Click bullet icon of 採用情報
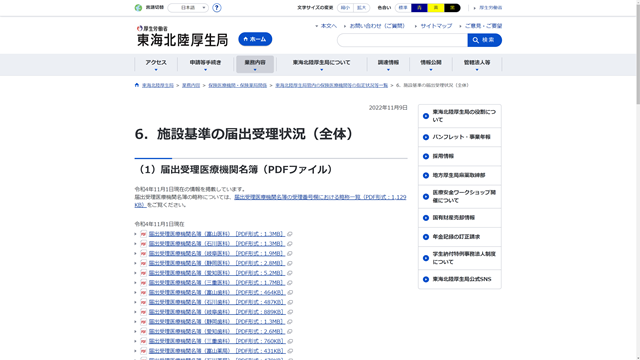Screen dimensions: 640x360 click(426, 156)
